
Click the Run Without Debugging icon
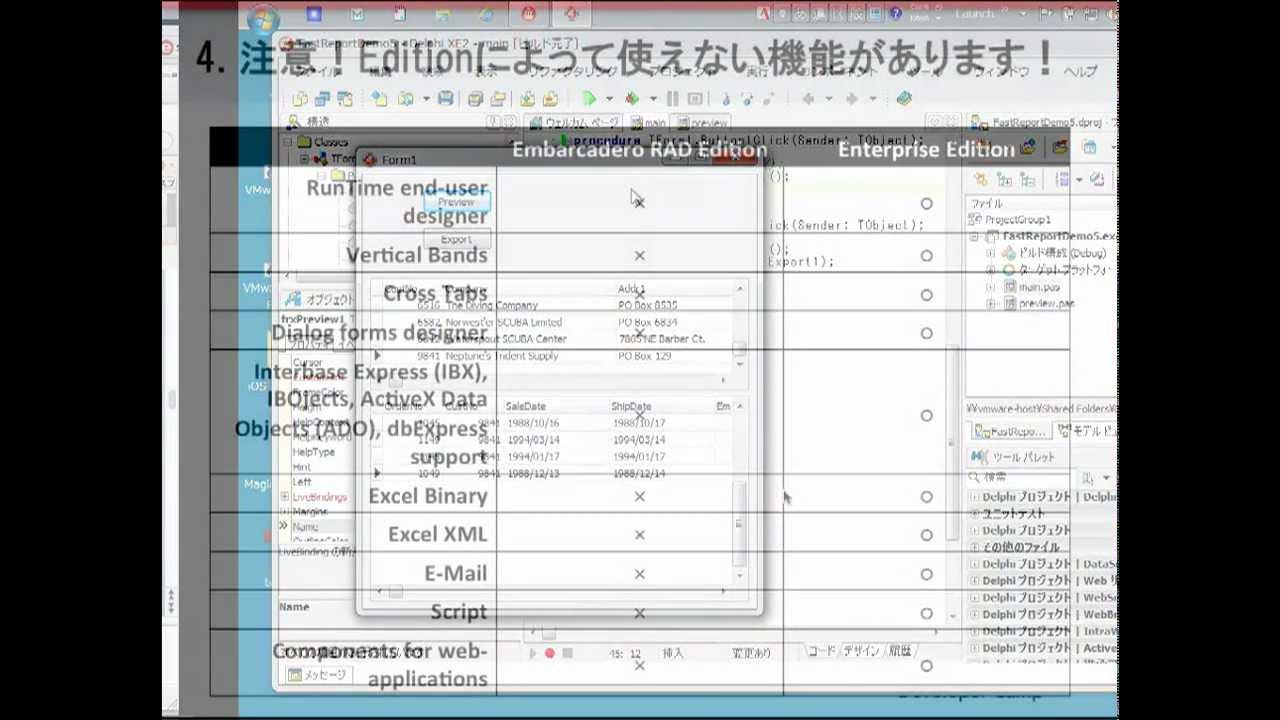632,99
